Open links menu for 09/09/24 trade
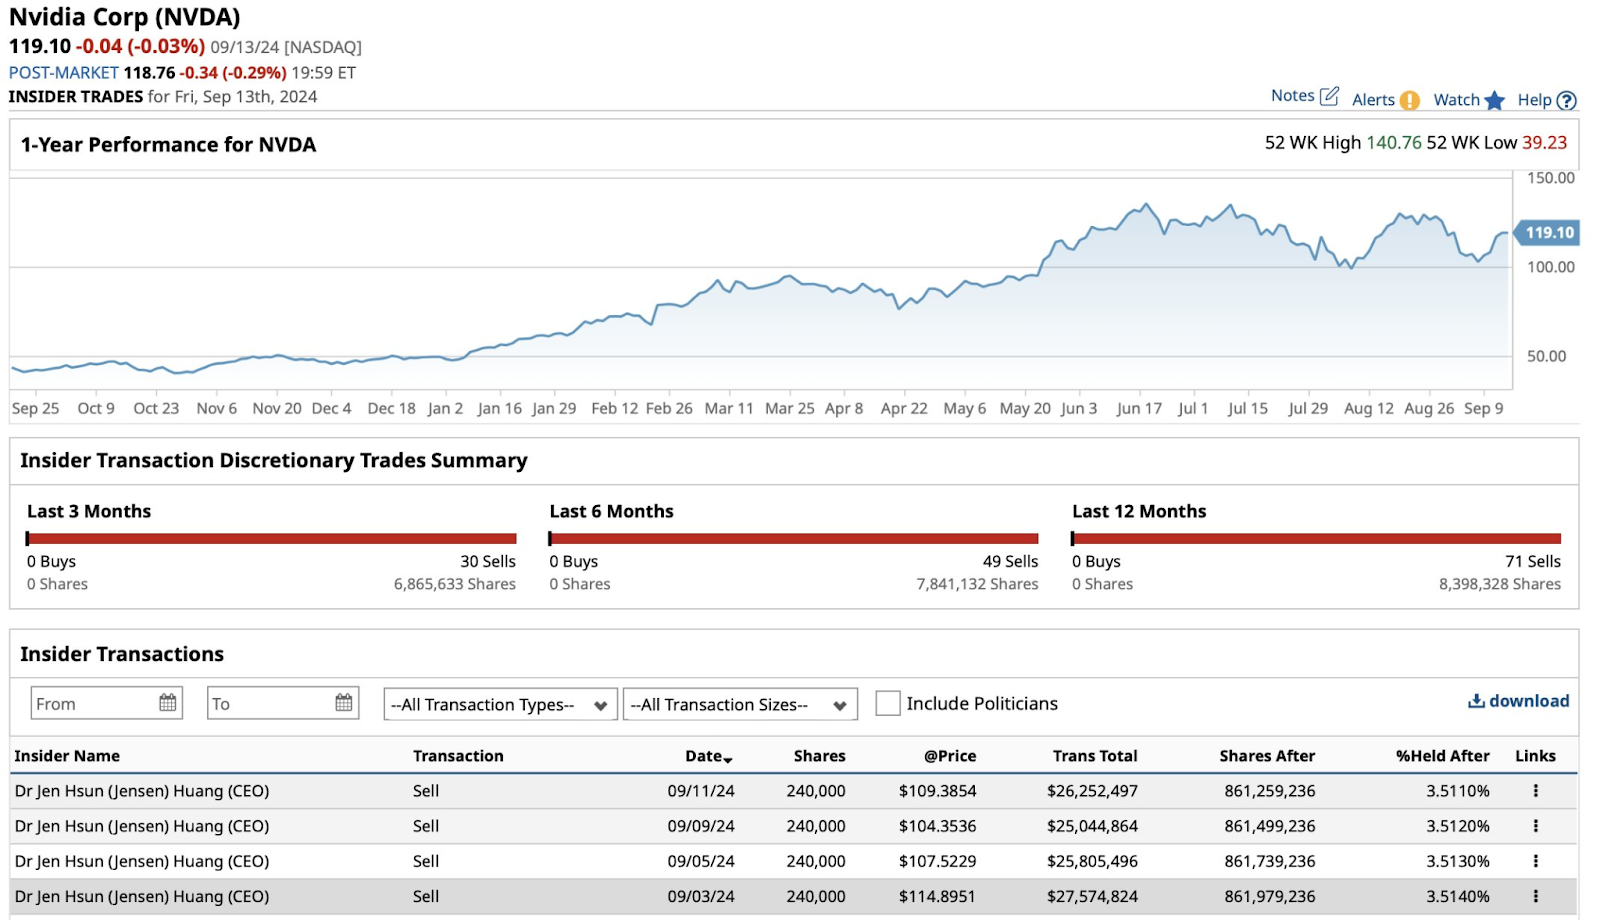The image size is (1600, 920). coord(1535,826)
